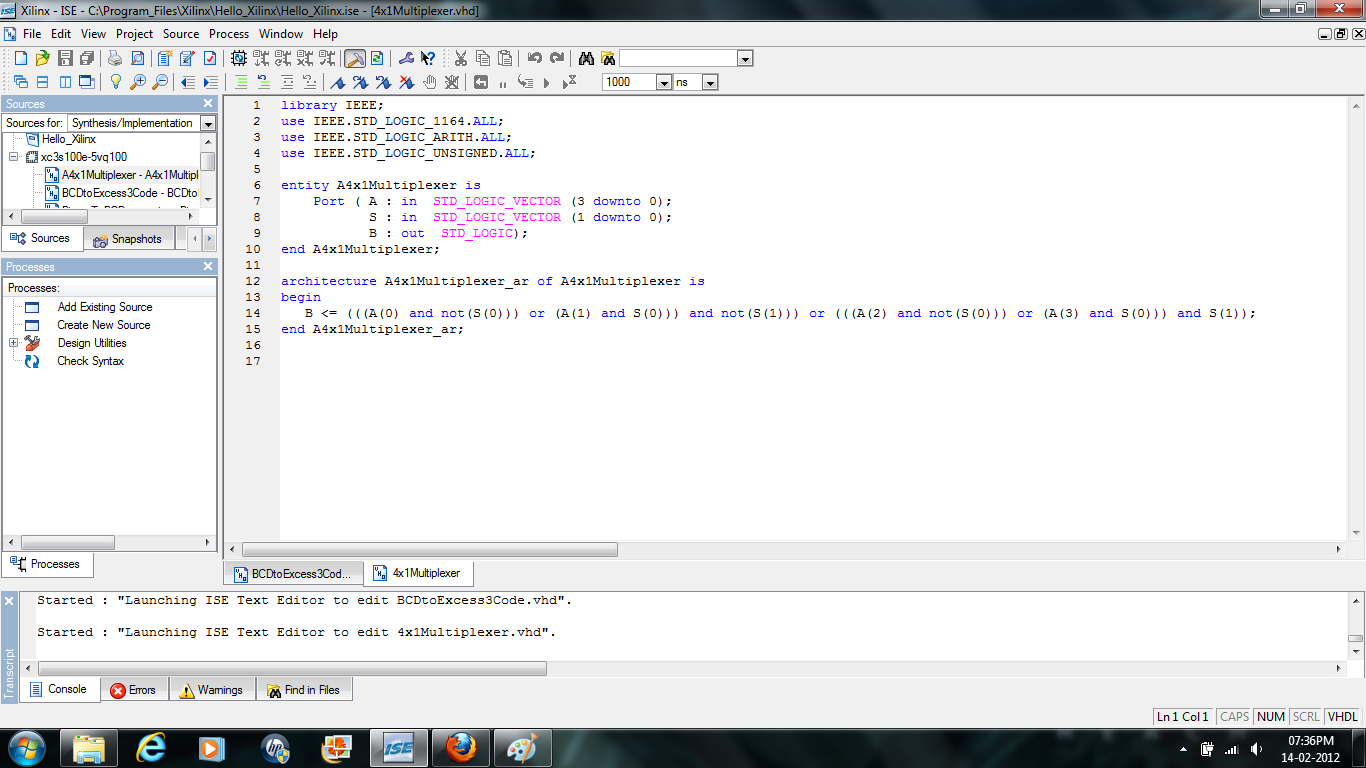The image size is (1366, 768).
Task: Click the wrench preferences icon
Action: [406, 58]
